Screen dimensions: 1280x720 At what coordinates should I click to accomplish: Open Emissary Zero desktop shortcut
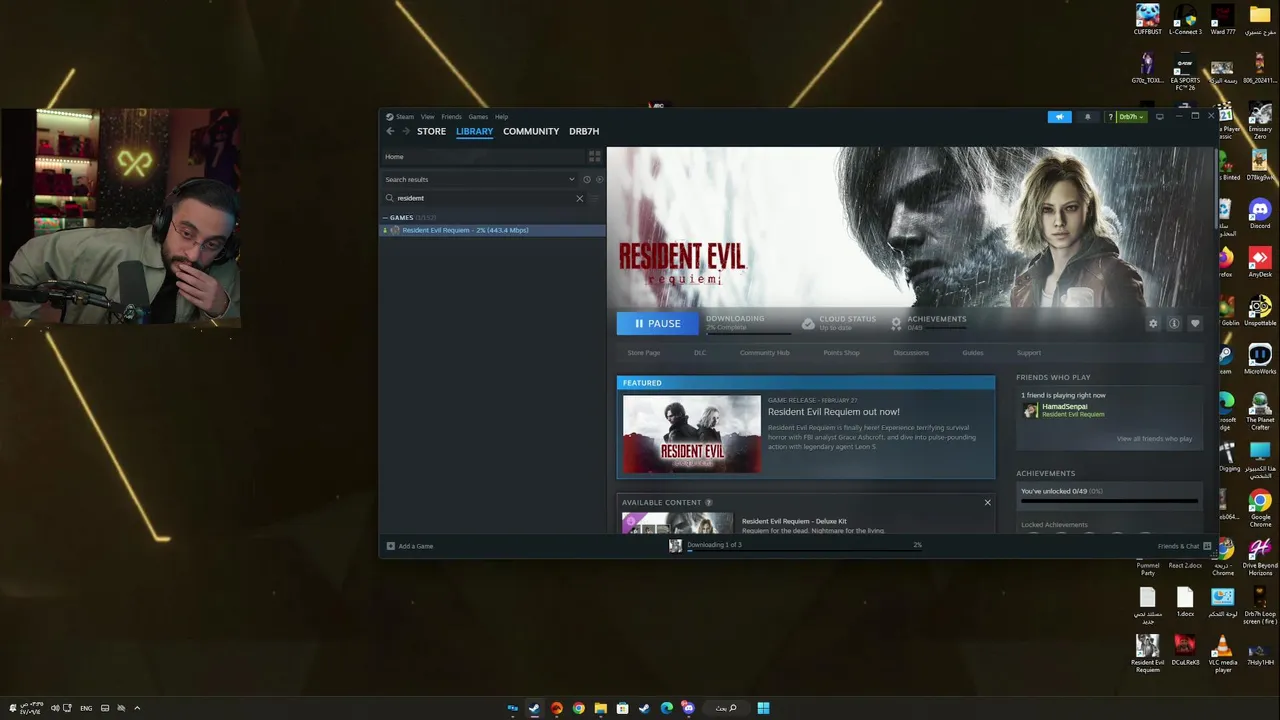tap(1259, 120)
